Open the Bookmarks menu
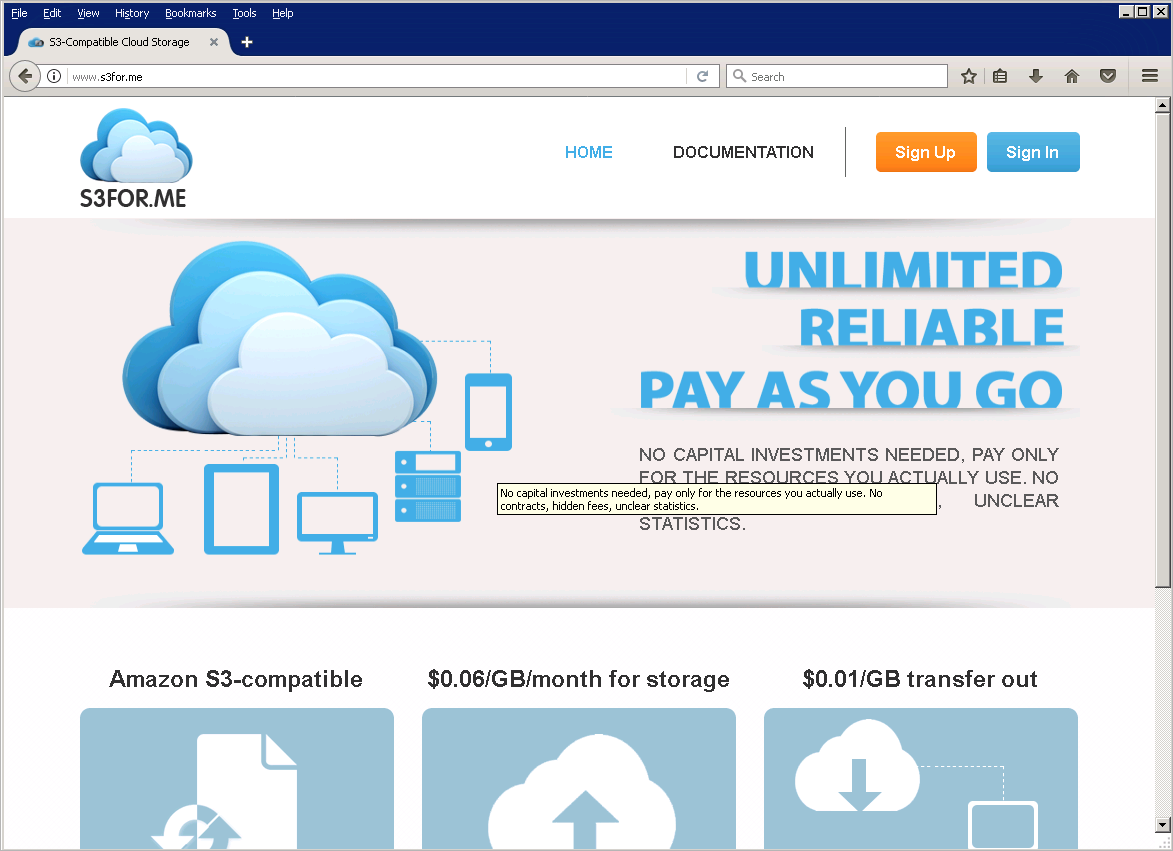 [191, 13]
